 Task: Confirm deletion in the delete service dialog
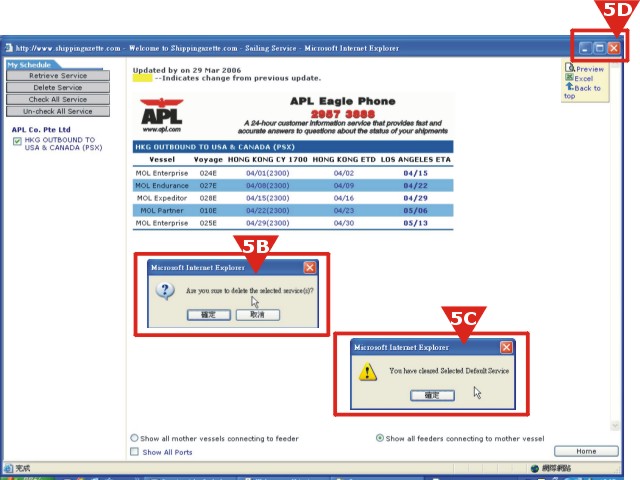pyautogui.click(x=209, y=315)
